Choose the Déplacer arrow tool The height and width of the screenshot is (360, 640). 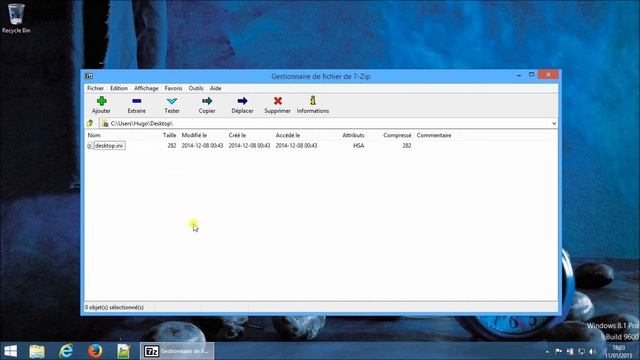(x=242, y=101)
